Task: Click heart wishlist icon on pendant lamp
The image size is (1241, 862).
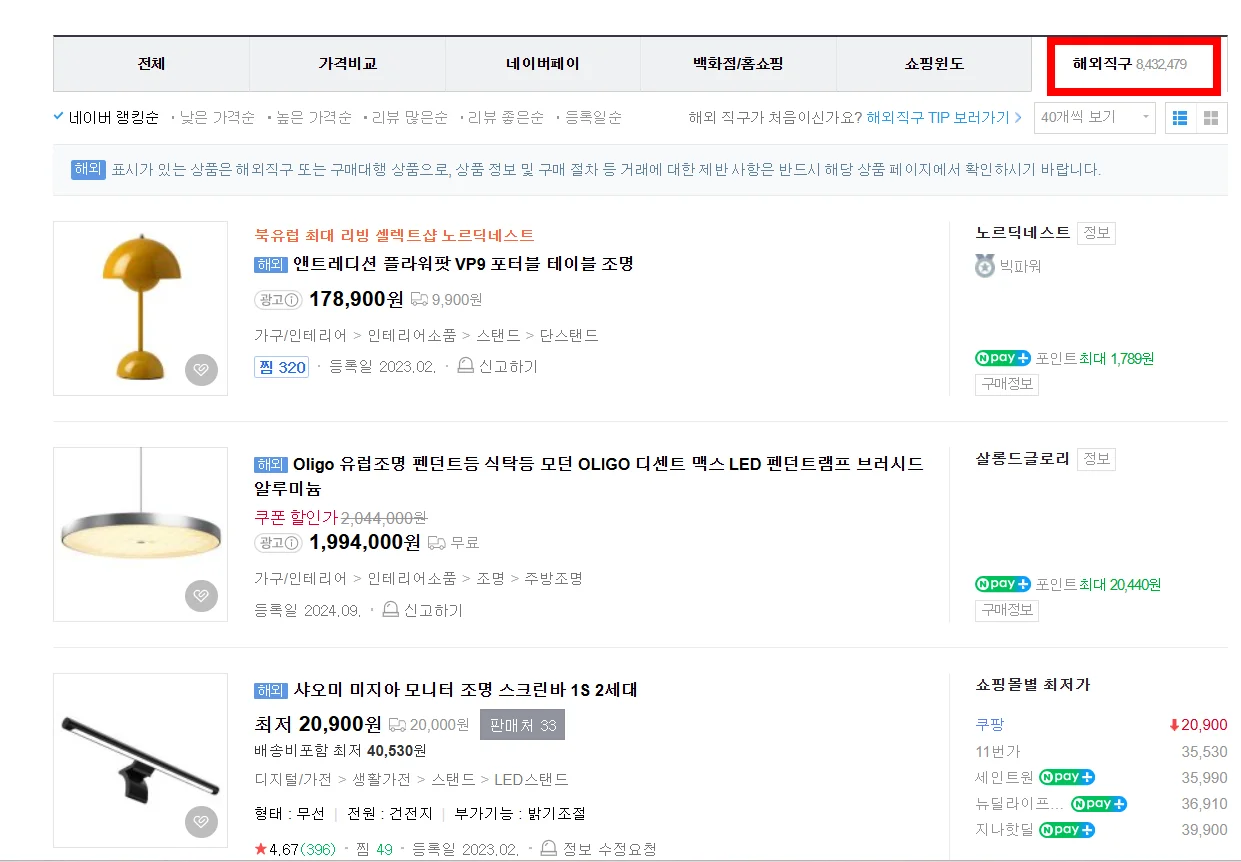Action: [x=201, y=596]
